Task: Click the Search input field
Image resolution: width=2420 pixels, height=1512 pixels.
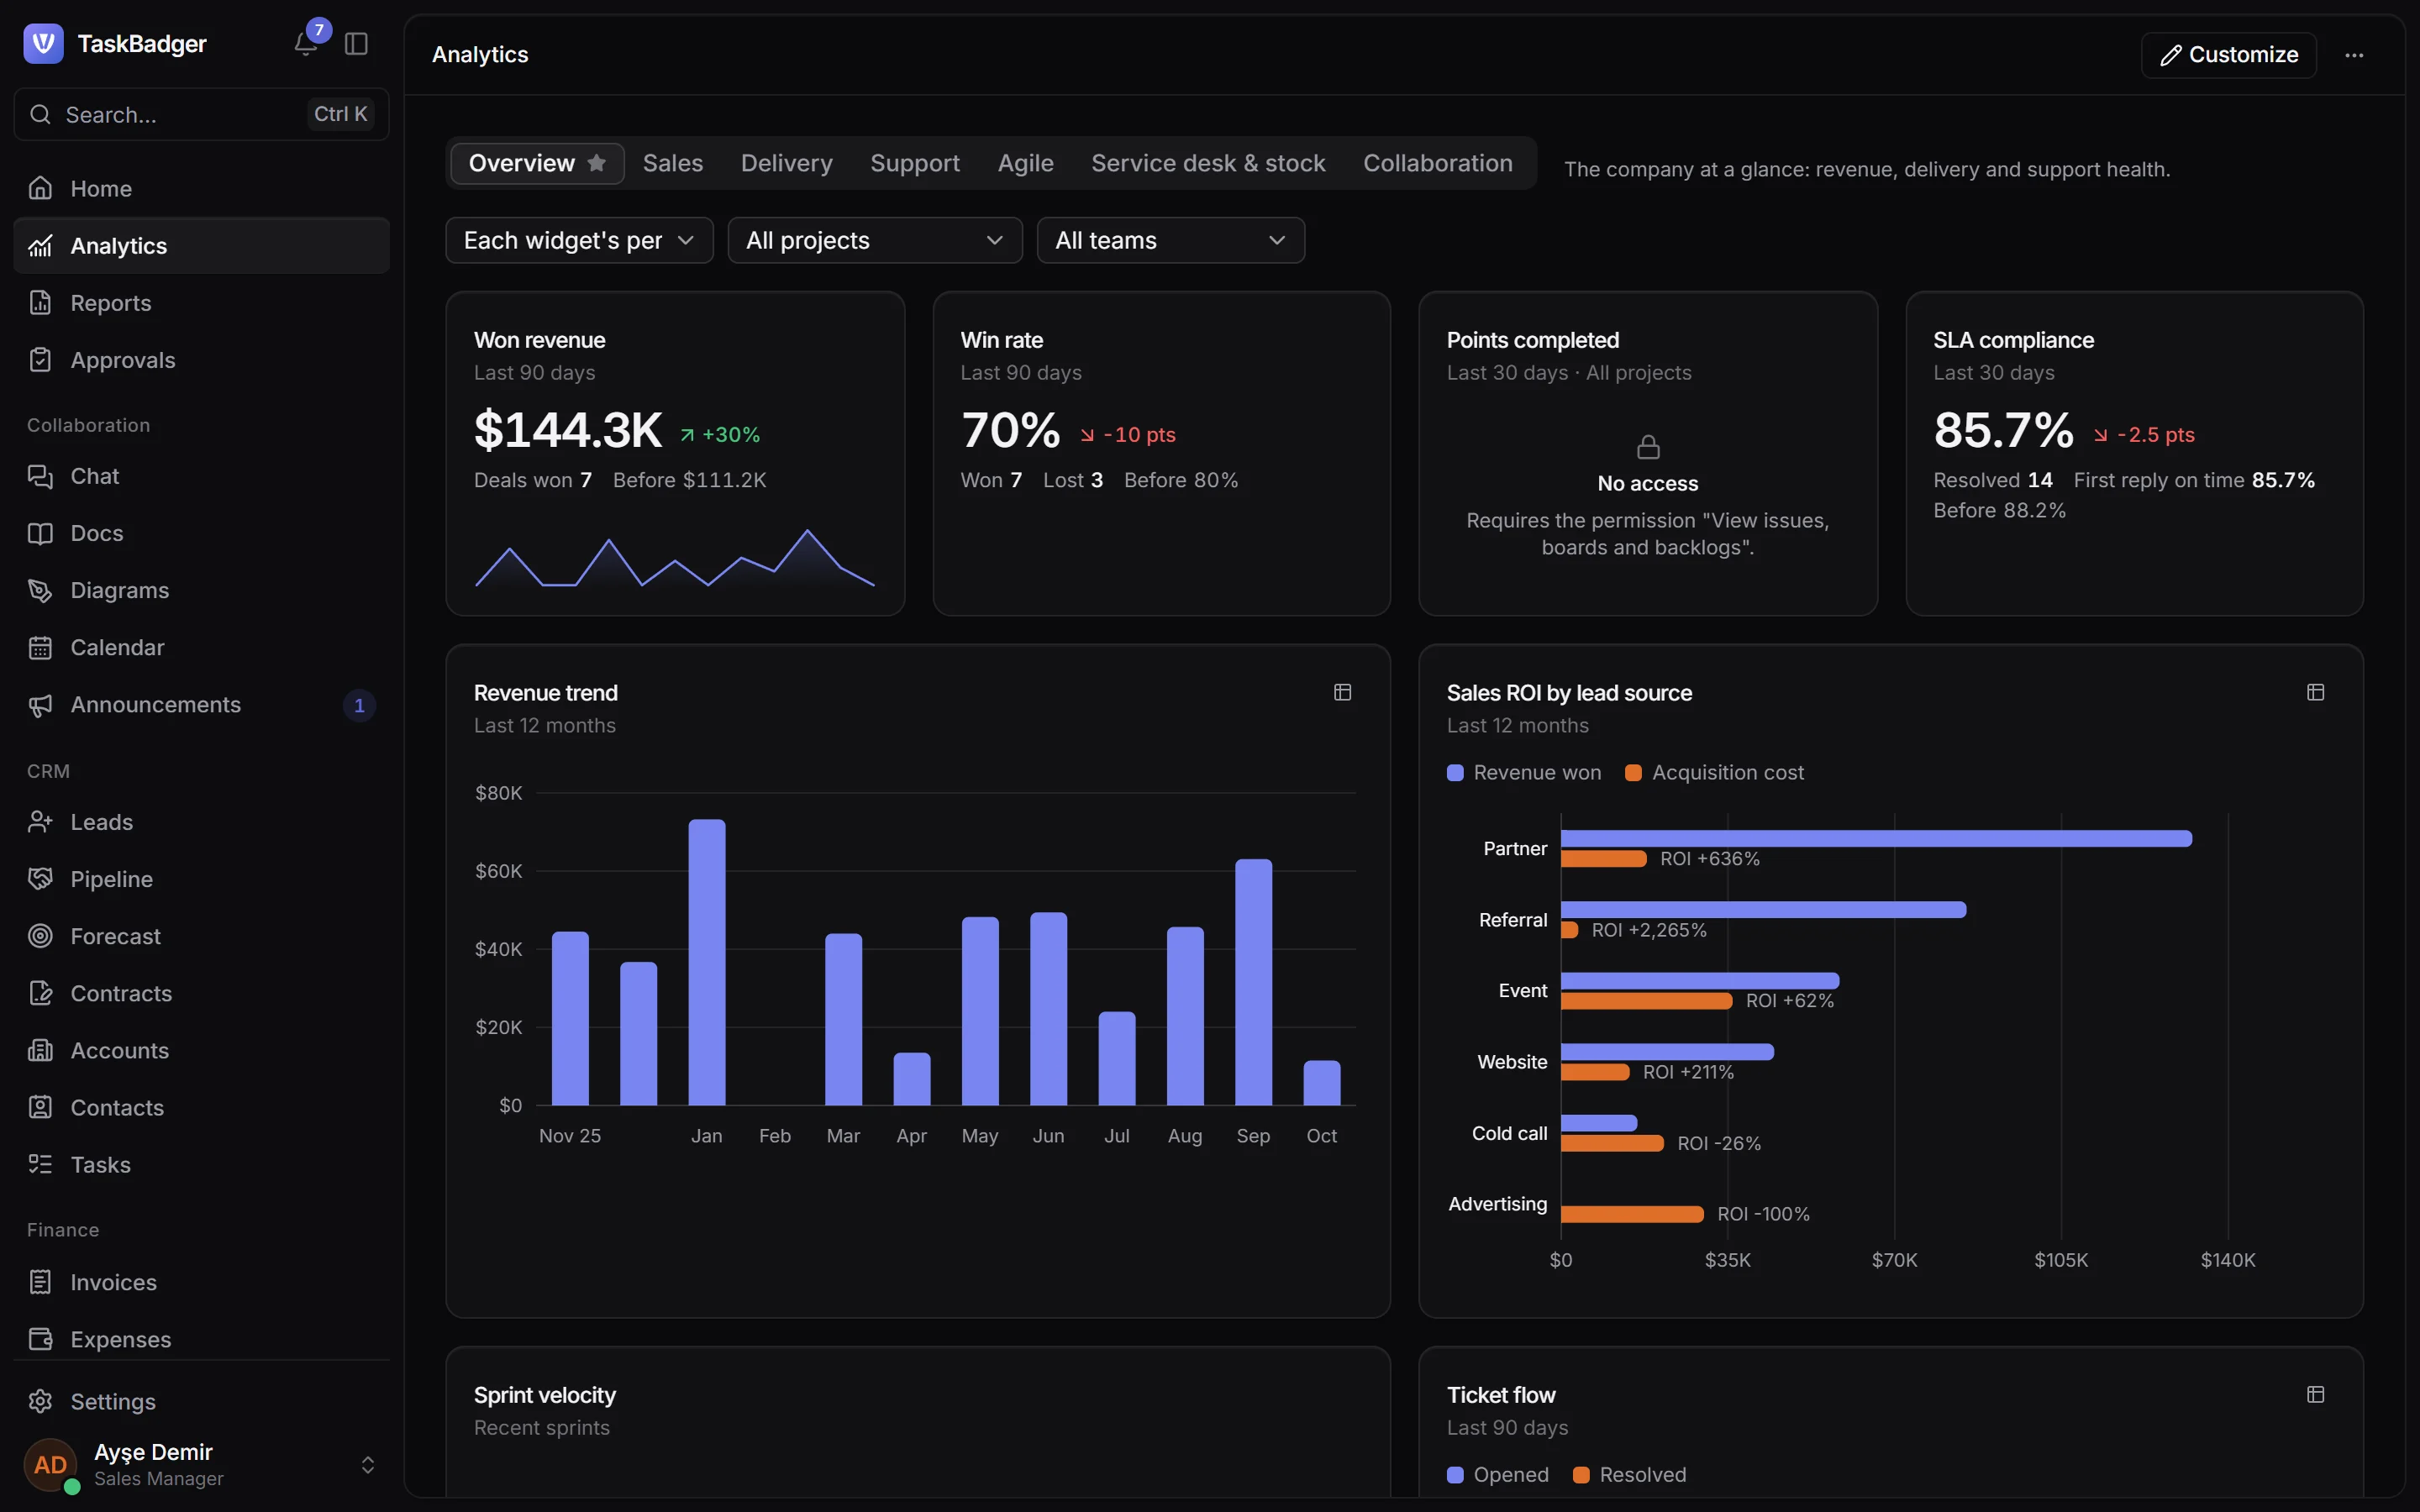Action: click(x=202, y=114)
